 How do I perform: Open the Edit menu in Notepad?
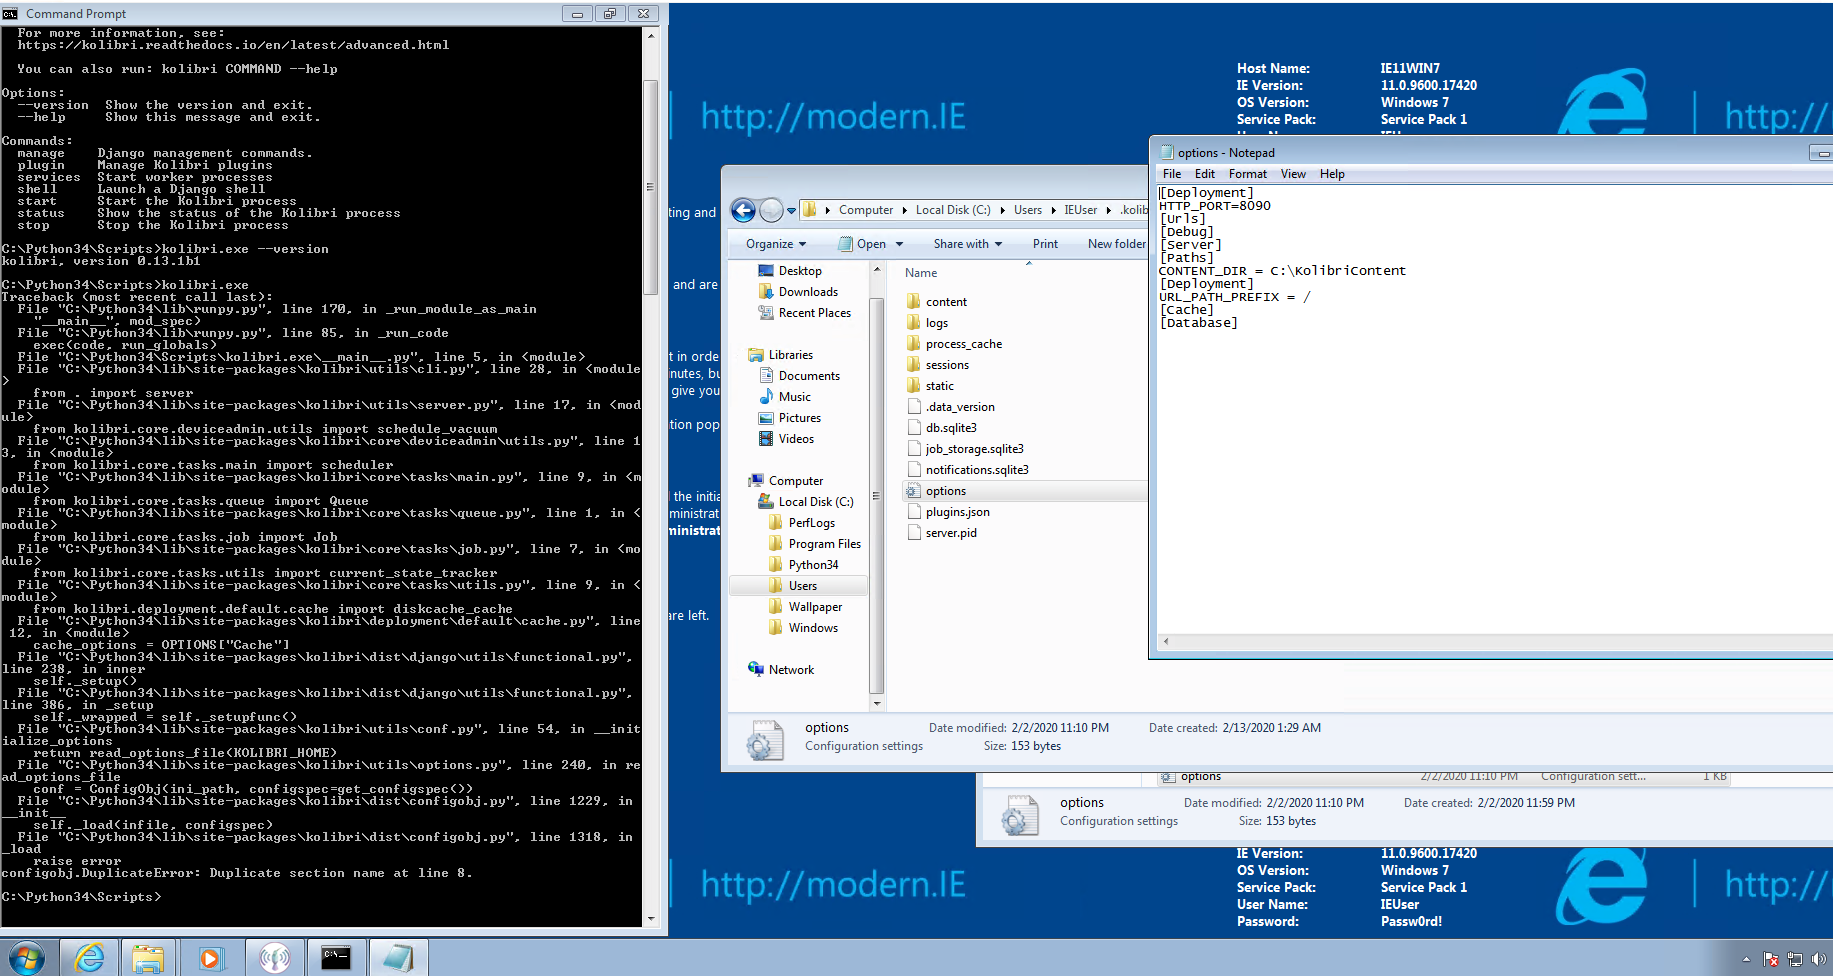(1204, 173)
